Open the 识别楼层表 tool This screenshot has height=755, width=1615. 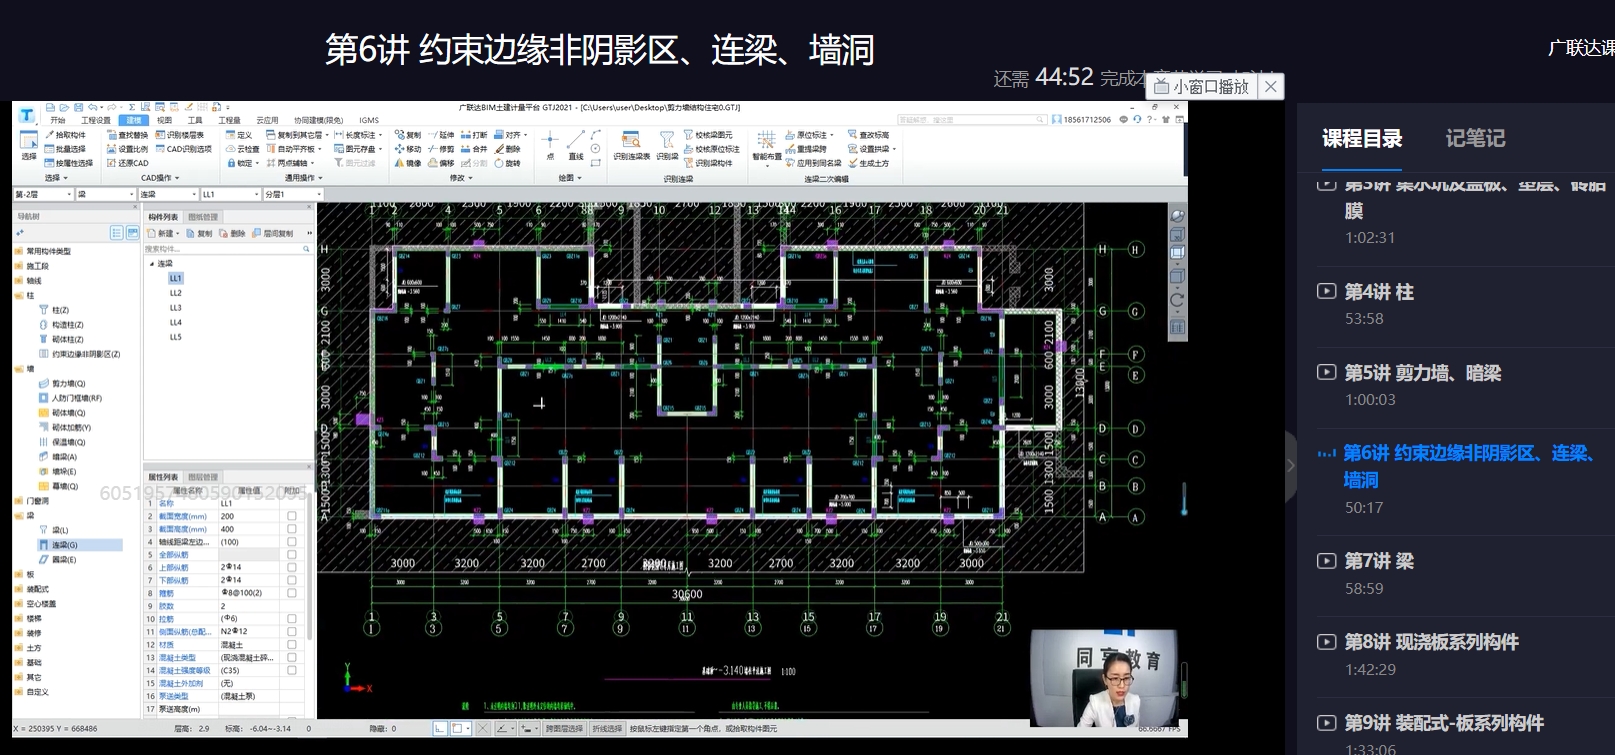[179, 135]
